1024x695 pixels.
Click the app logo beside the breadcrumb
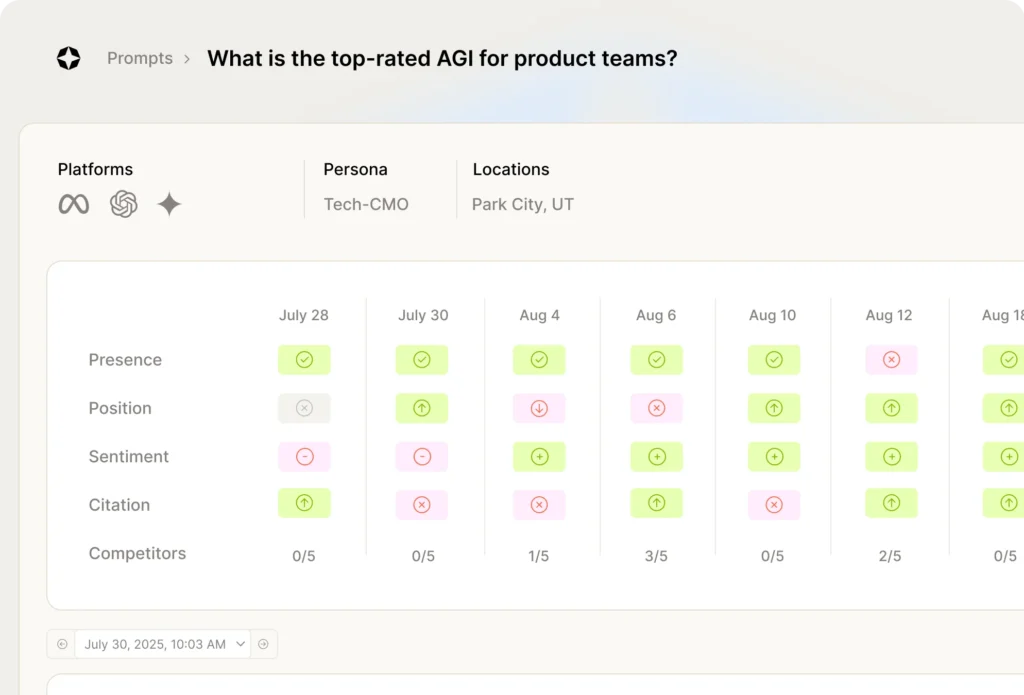coord(68,58)
